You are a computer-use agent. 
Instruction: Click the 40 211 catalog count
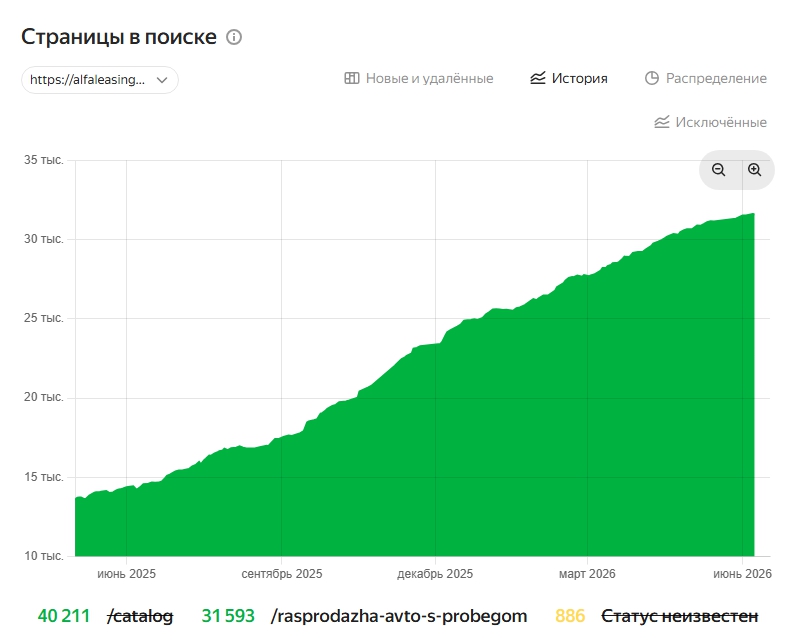64,616
